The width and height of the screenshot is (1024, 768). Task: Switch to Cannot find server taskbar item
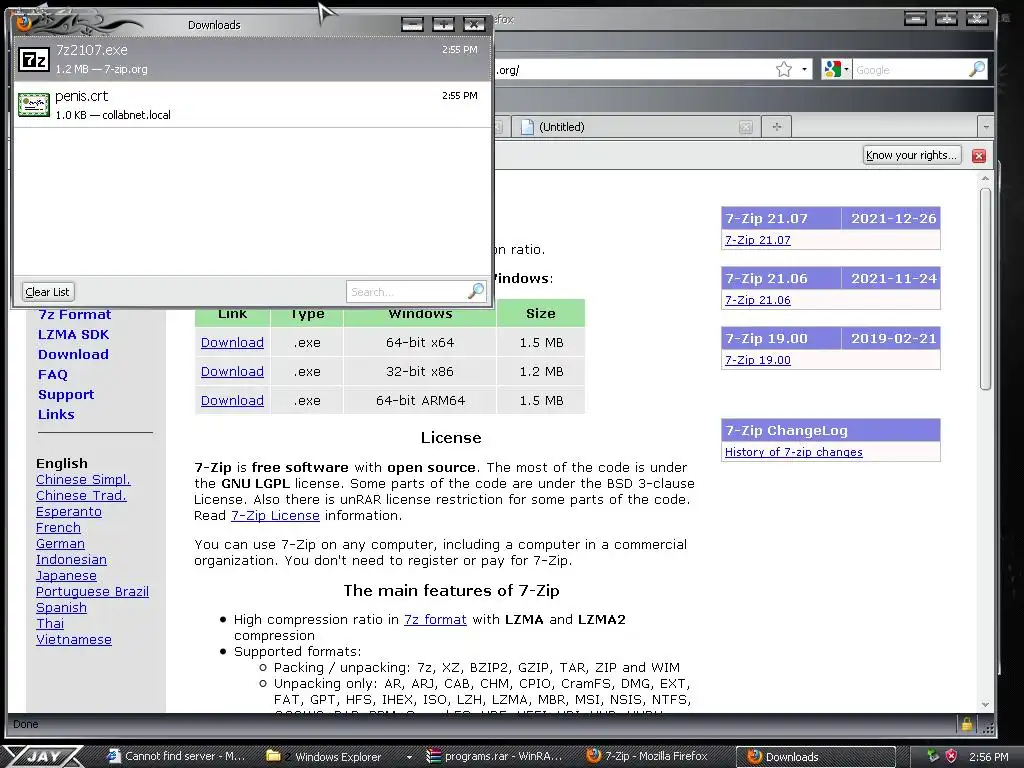177,756
